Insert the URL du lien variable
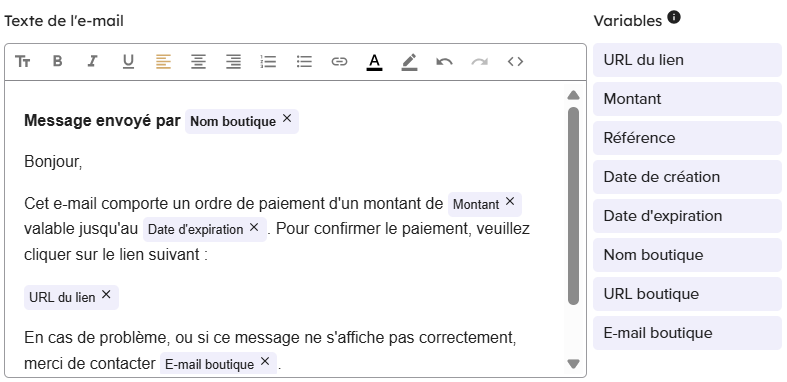Image resolution: width=787 pixels, height=382 pixels. tap(687, 60)
